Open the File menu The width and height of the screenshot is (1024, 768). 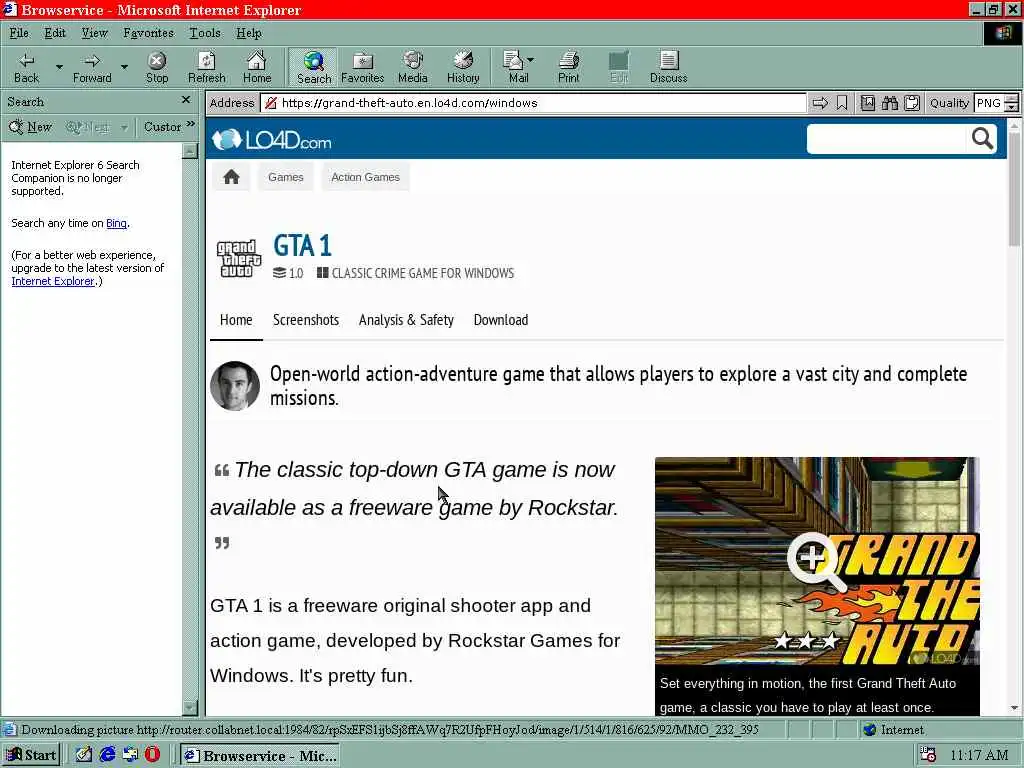19,33
